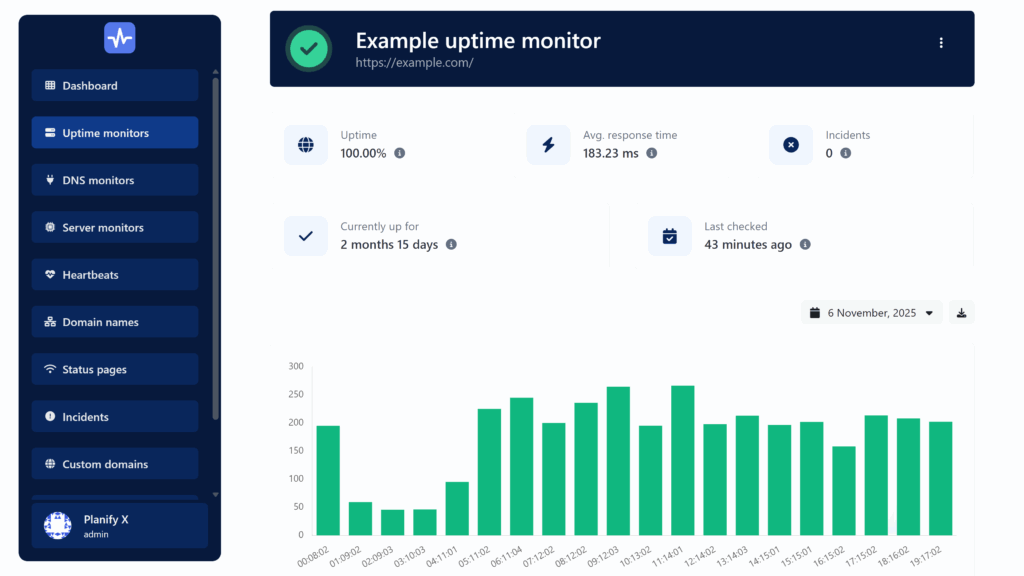This screenshot has width=1024, height=576.
Task: Open the Planify X admin account menu
Action: (120, 526)
